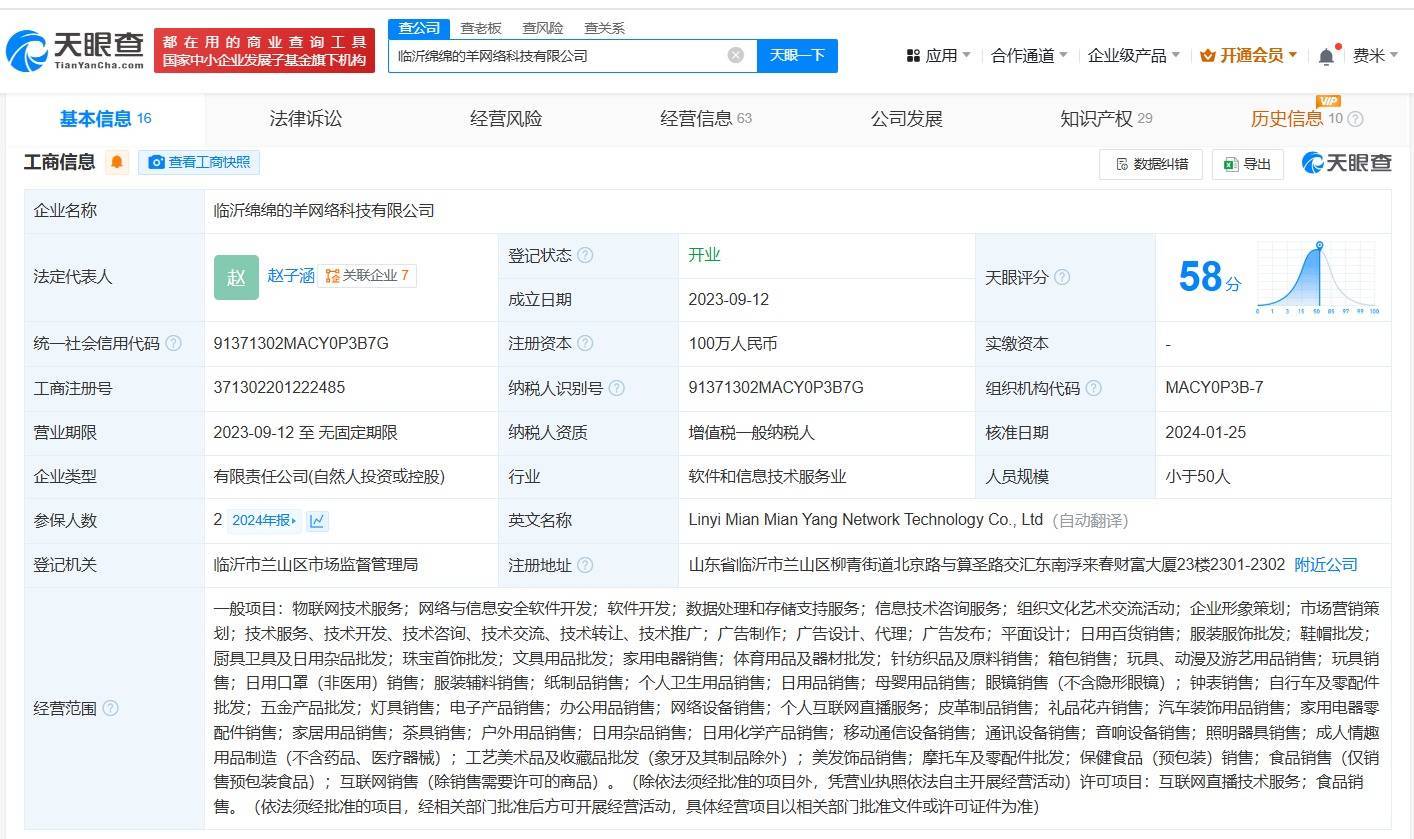Open the 费米 user account dropdown
Image resolution: width=1414 pixels, height=839 pixels.
click(x=1375, y=56)
